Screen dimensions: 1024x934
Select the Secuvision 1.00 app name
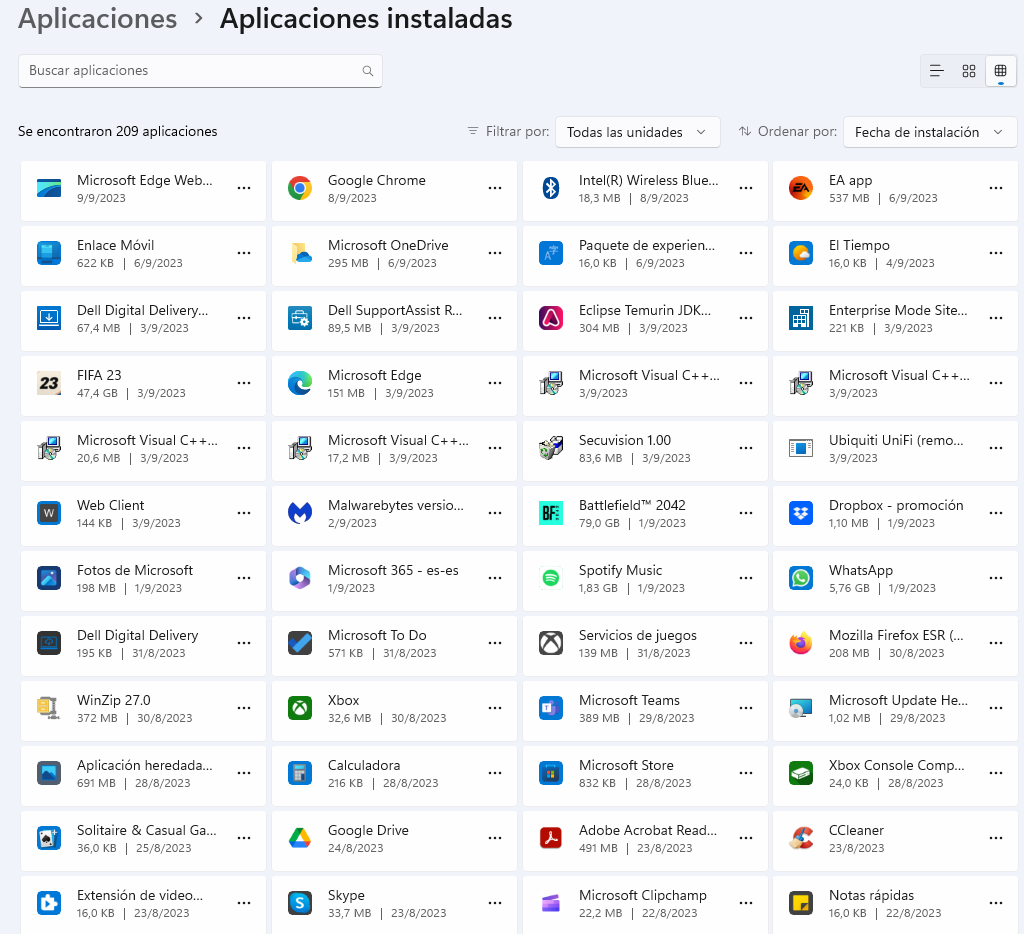[x=625, y=440]
